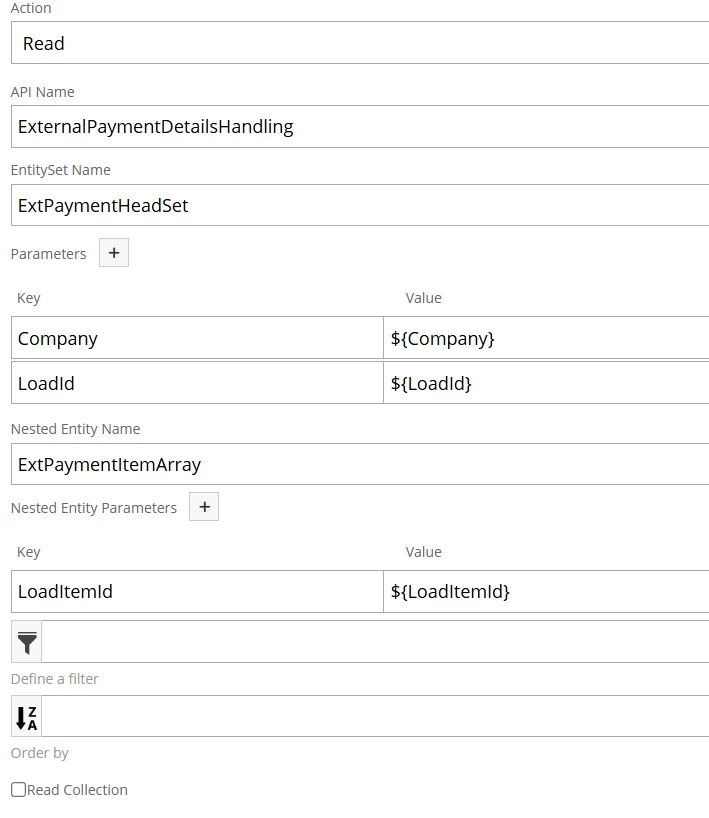This screenshot has width=709, height=818.
Task: Add a new parameter with plus icon
Action: tap(114, 253)
